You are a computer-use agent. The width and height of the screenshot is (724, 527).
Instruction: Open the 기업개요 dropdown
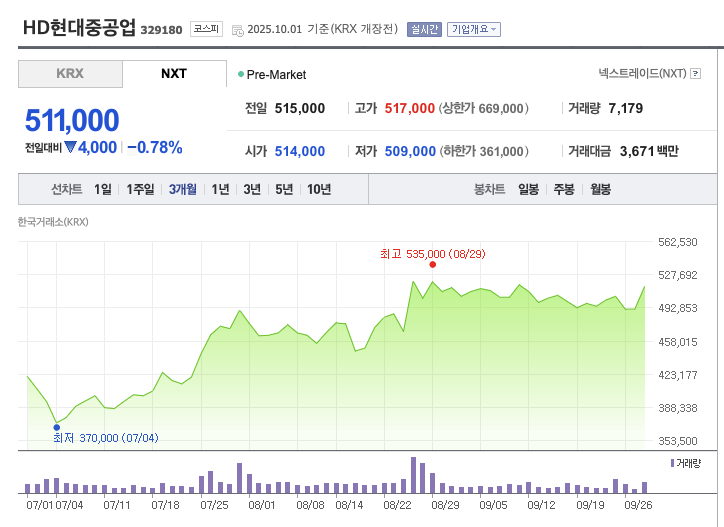(474, 29)
